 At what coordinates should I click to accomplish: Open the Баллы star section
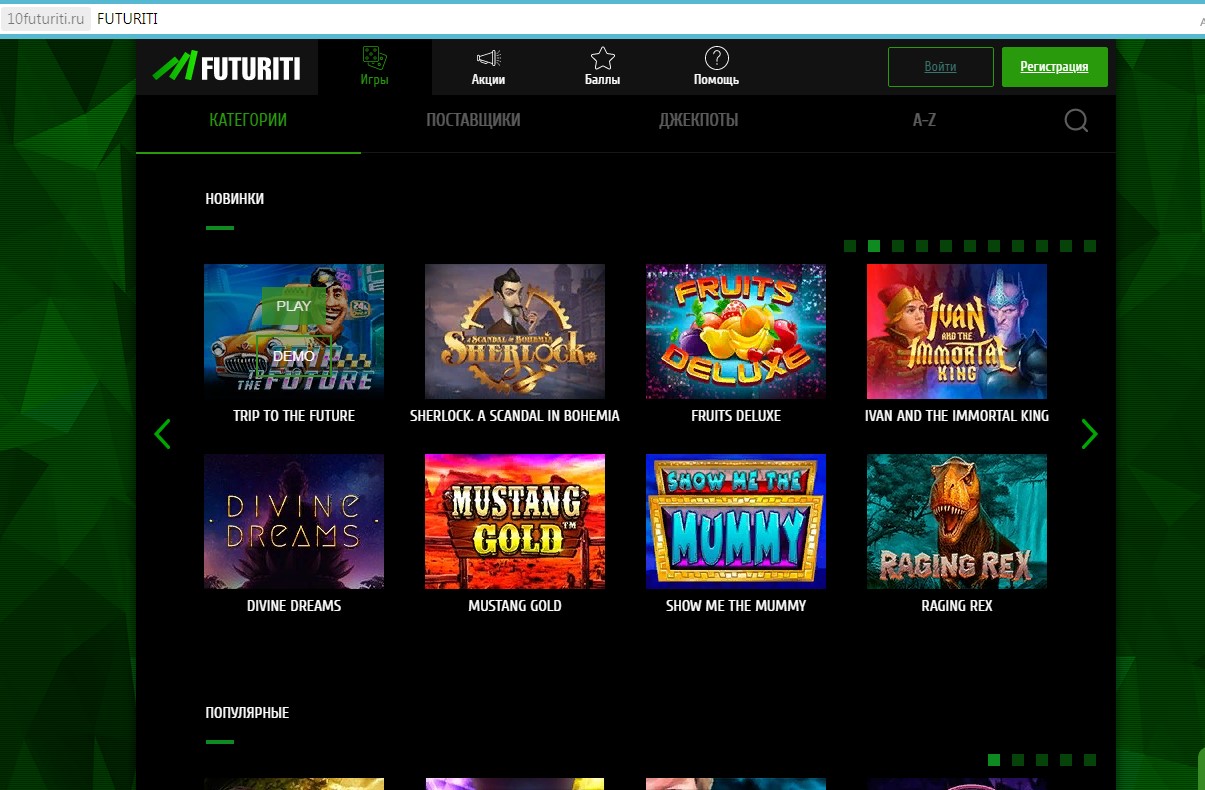point(602,67)
